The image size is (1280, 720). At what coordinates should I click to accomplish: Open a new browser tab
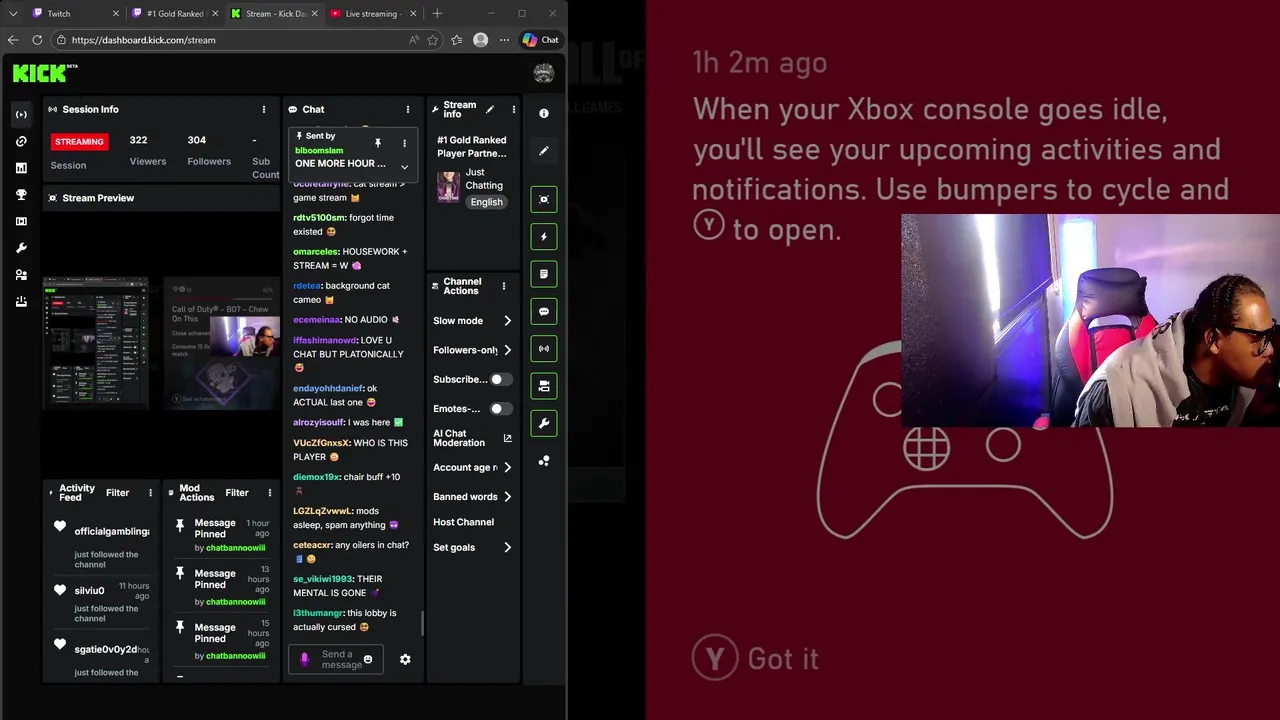coord(437,14)
